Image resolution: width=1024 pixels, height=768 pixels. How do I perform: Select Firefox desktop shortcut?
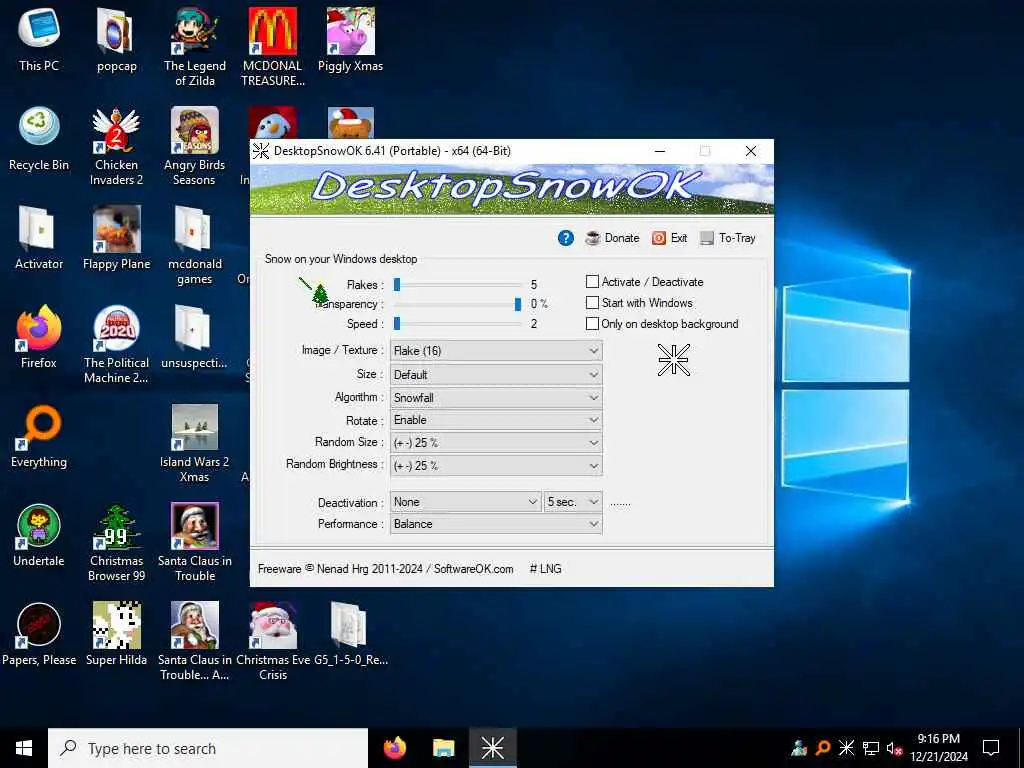point(39,337)
